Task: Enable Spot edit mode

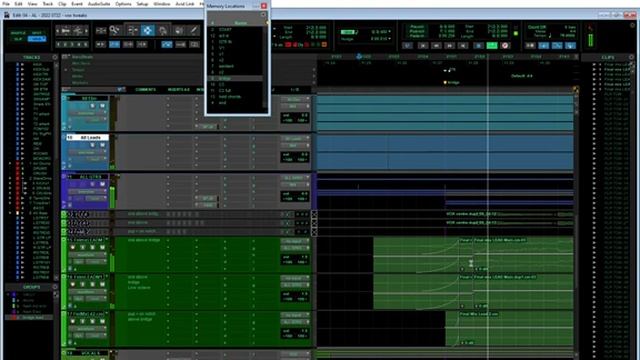Action: tap(37, 33)
